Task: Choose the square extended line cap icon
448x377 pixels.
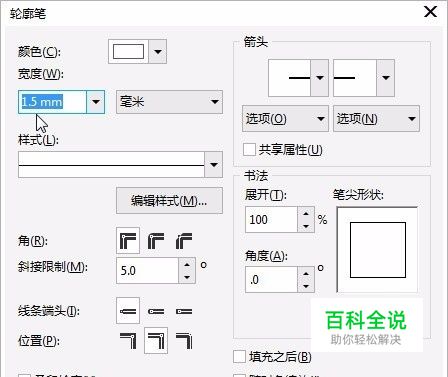Action: [x=184, y=311]
